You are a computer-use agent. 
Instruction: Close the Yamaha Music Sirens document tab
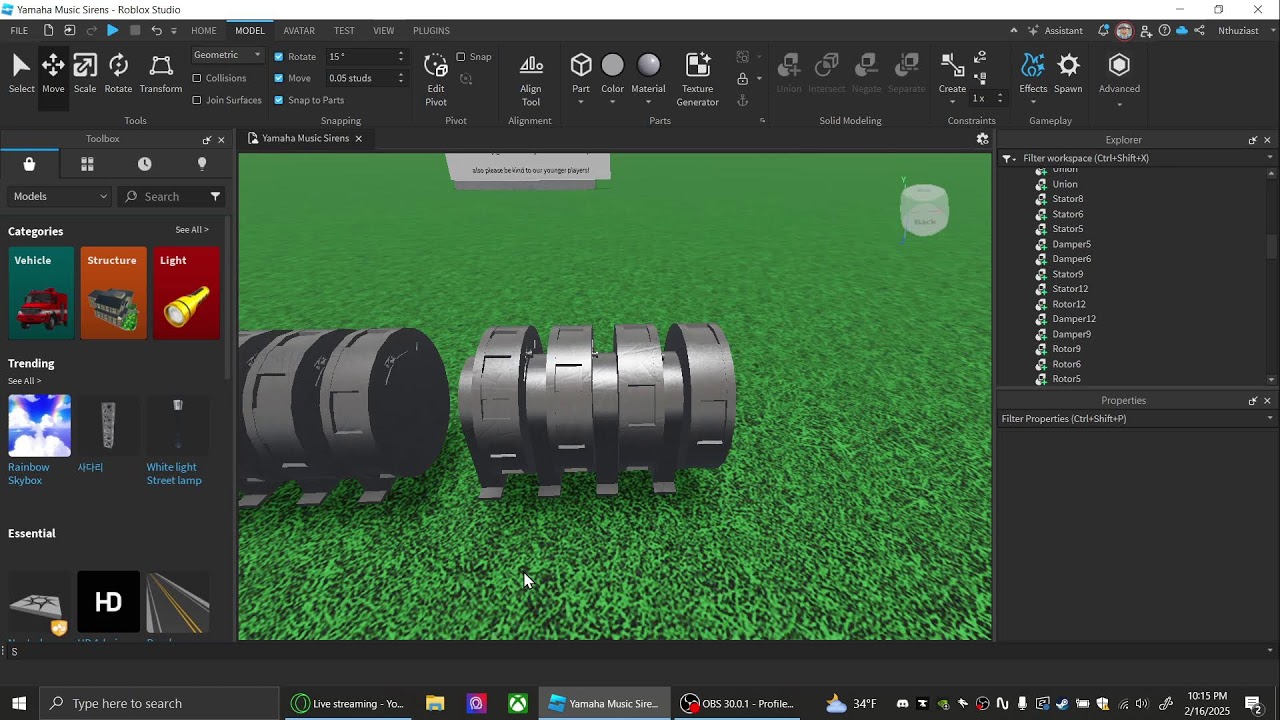coord(358,139)
